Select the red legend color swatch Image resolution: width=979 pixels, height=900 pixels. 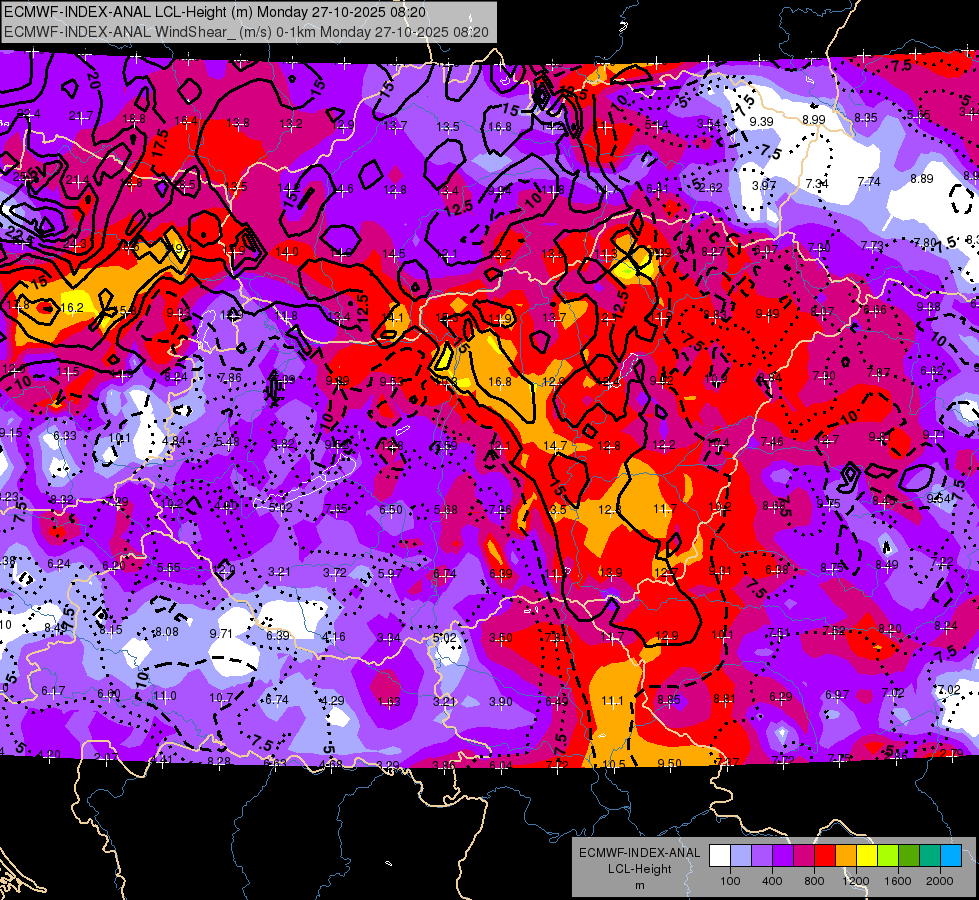[x=825, y=856]
